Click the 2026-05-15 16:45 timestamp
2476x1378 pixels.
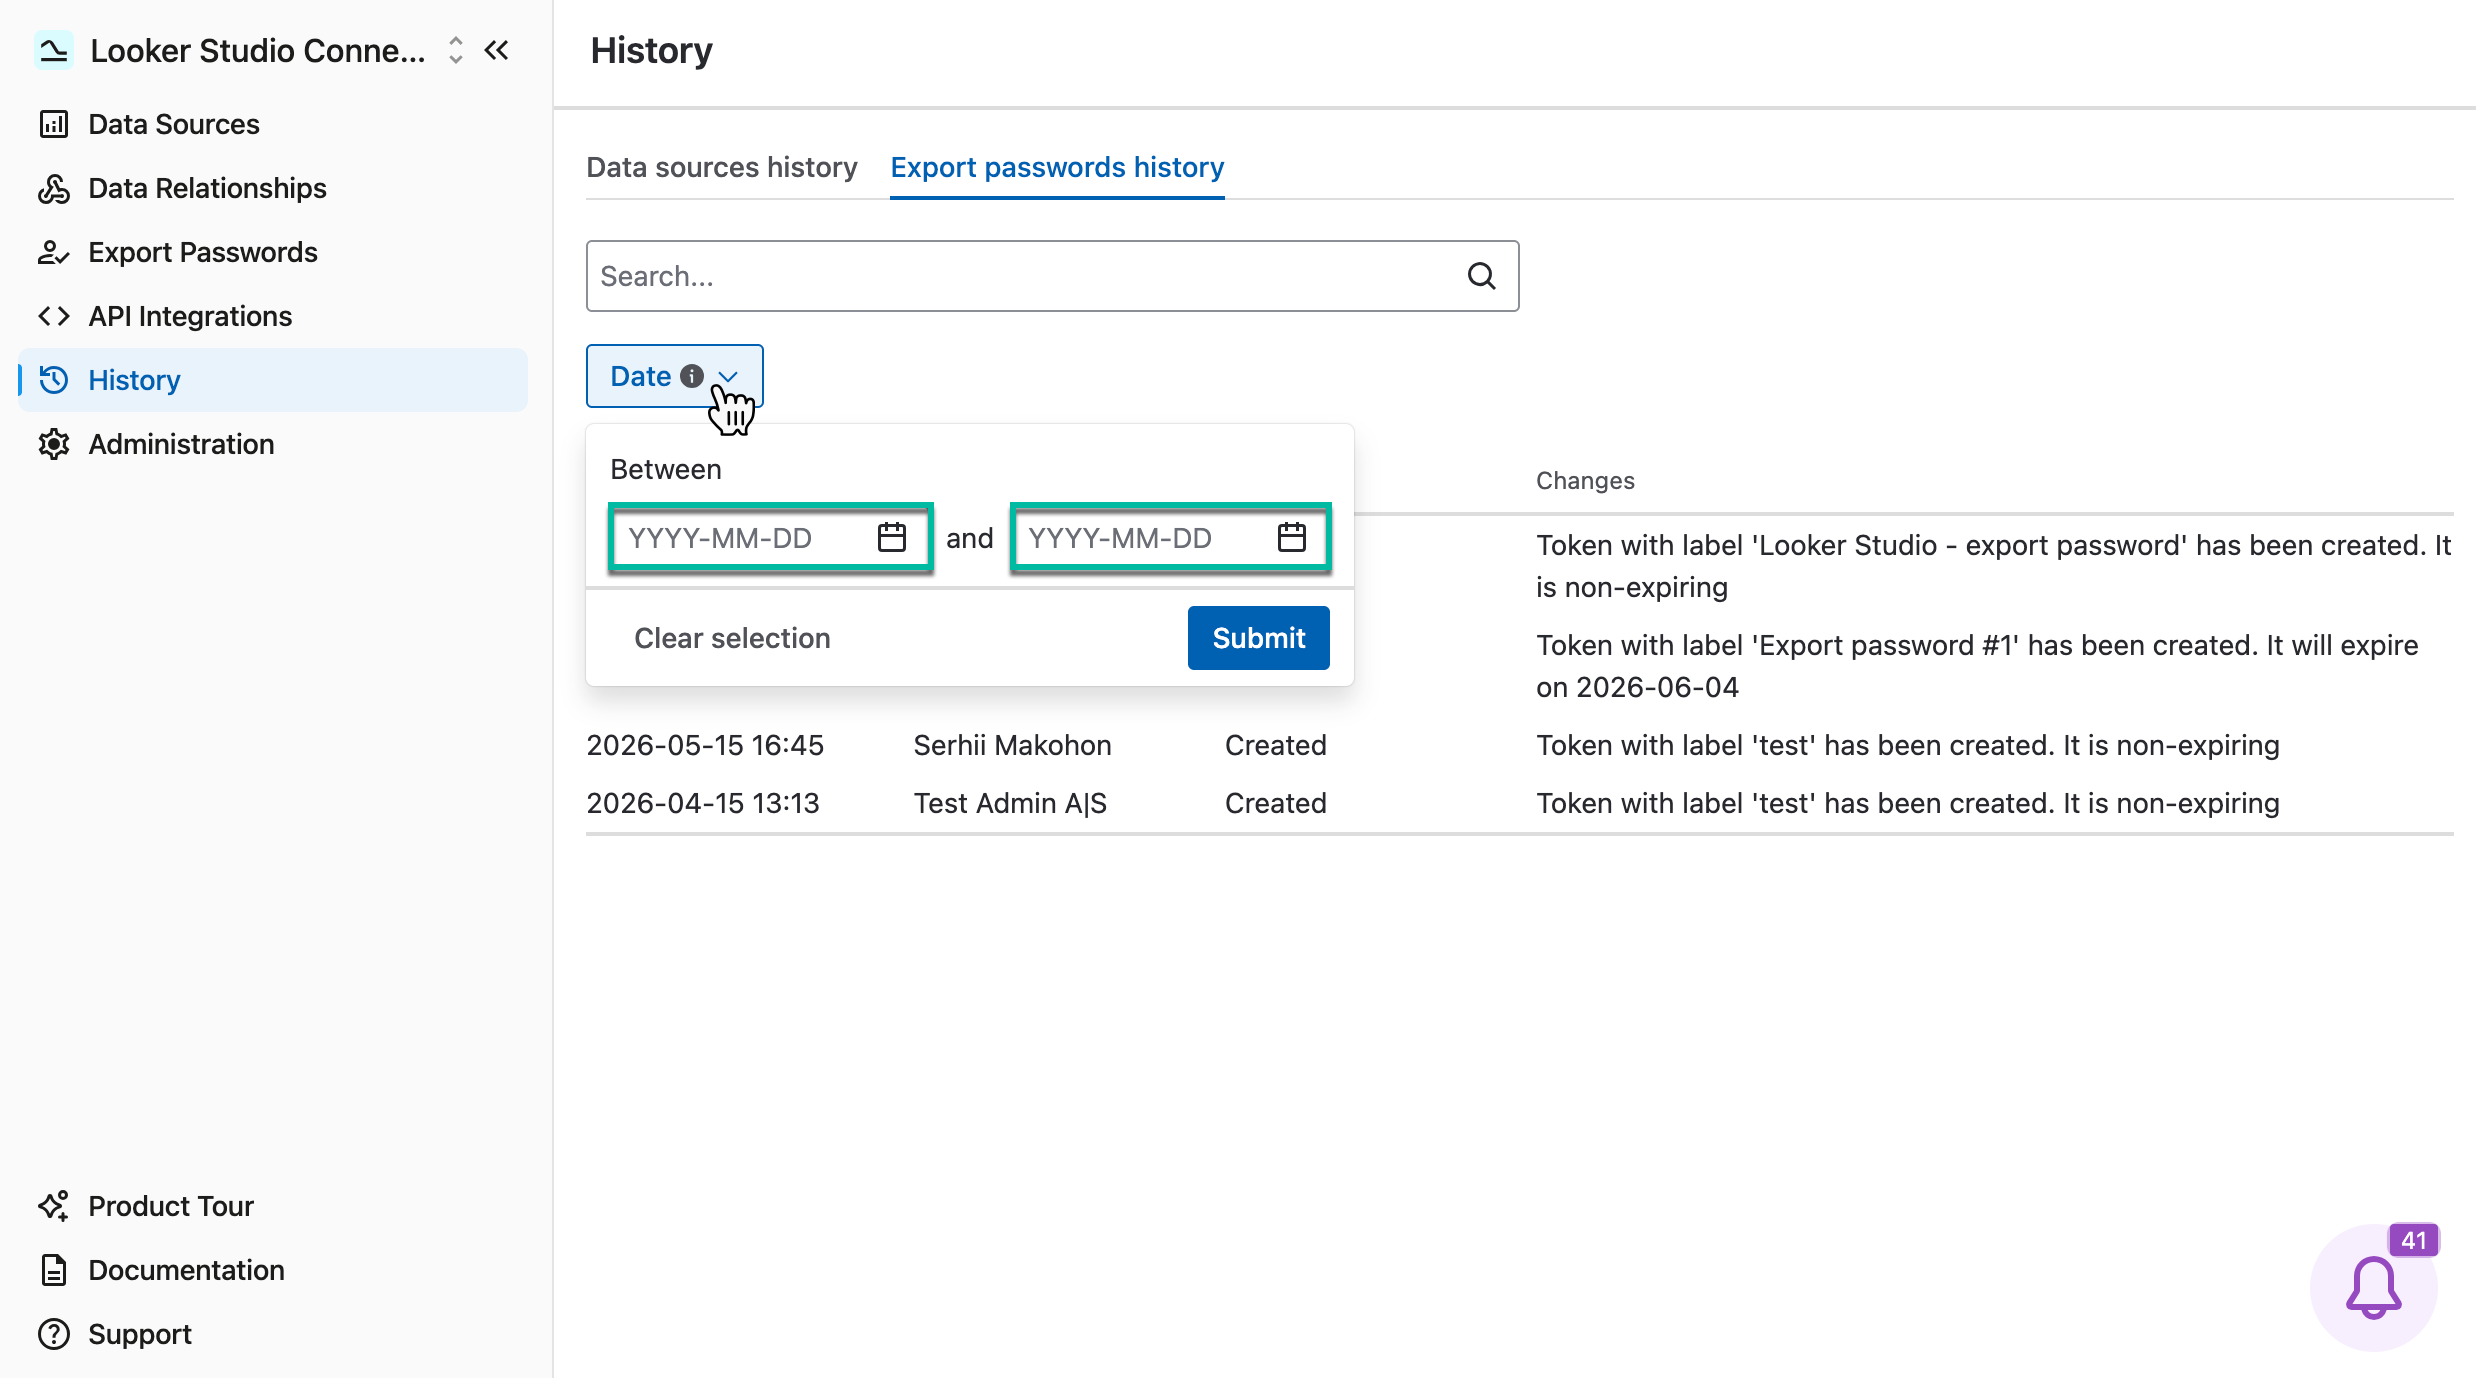(705, 745)
